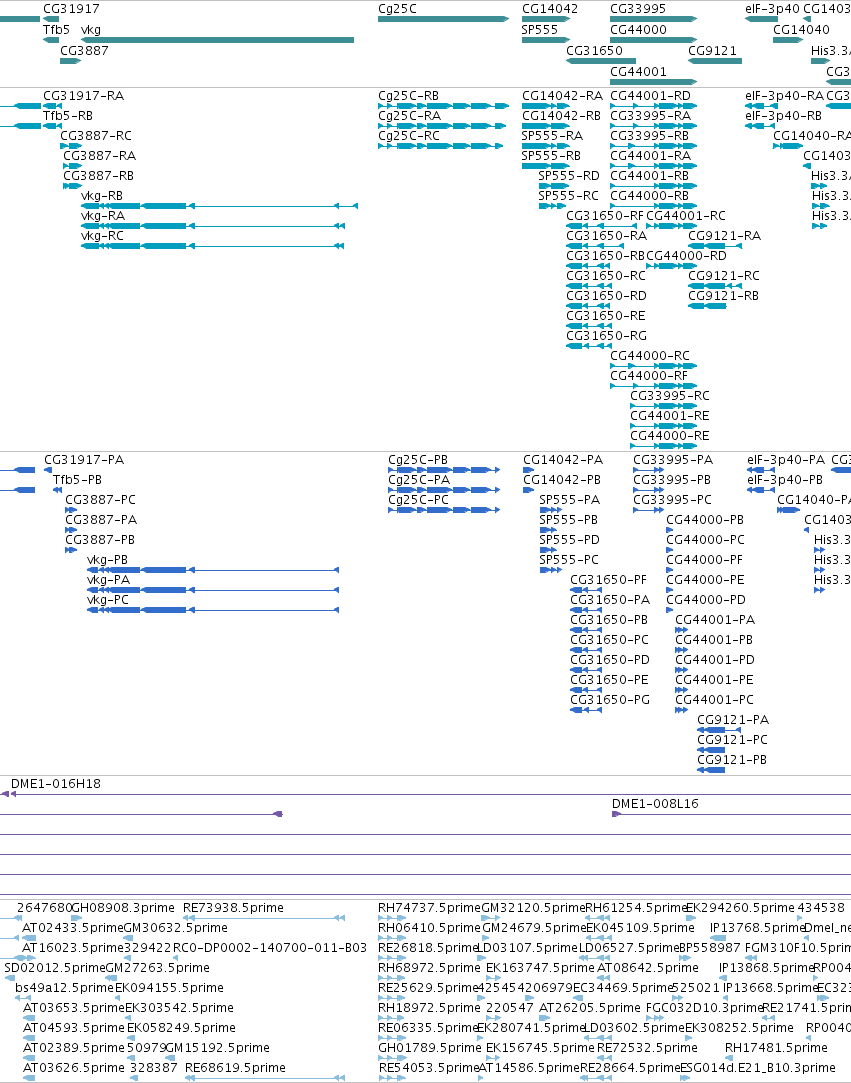
Task: Click the CG31917 gene label
Action: pos(71,9)
